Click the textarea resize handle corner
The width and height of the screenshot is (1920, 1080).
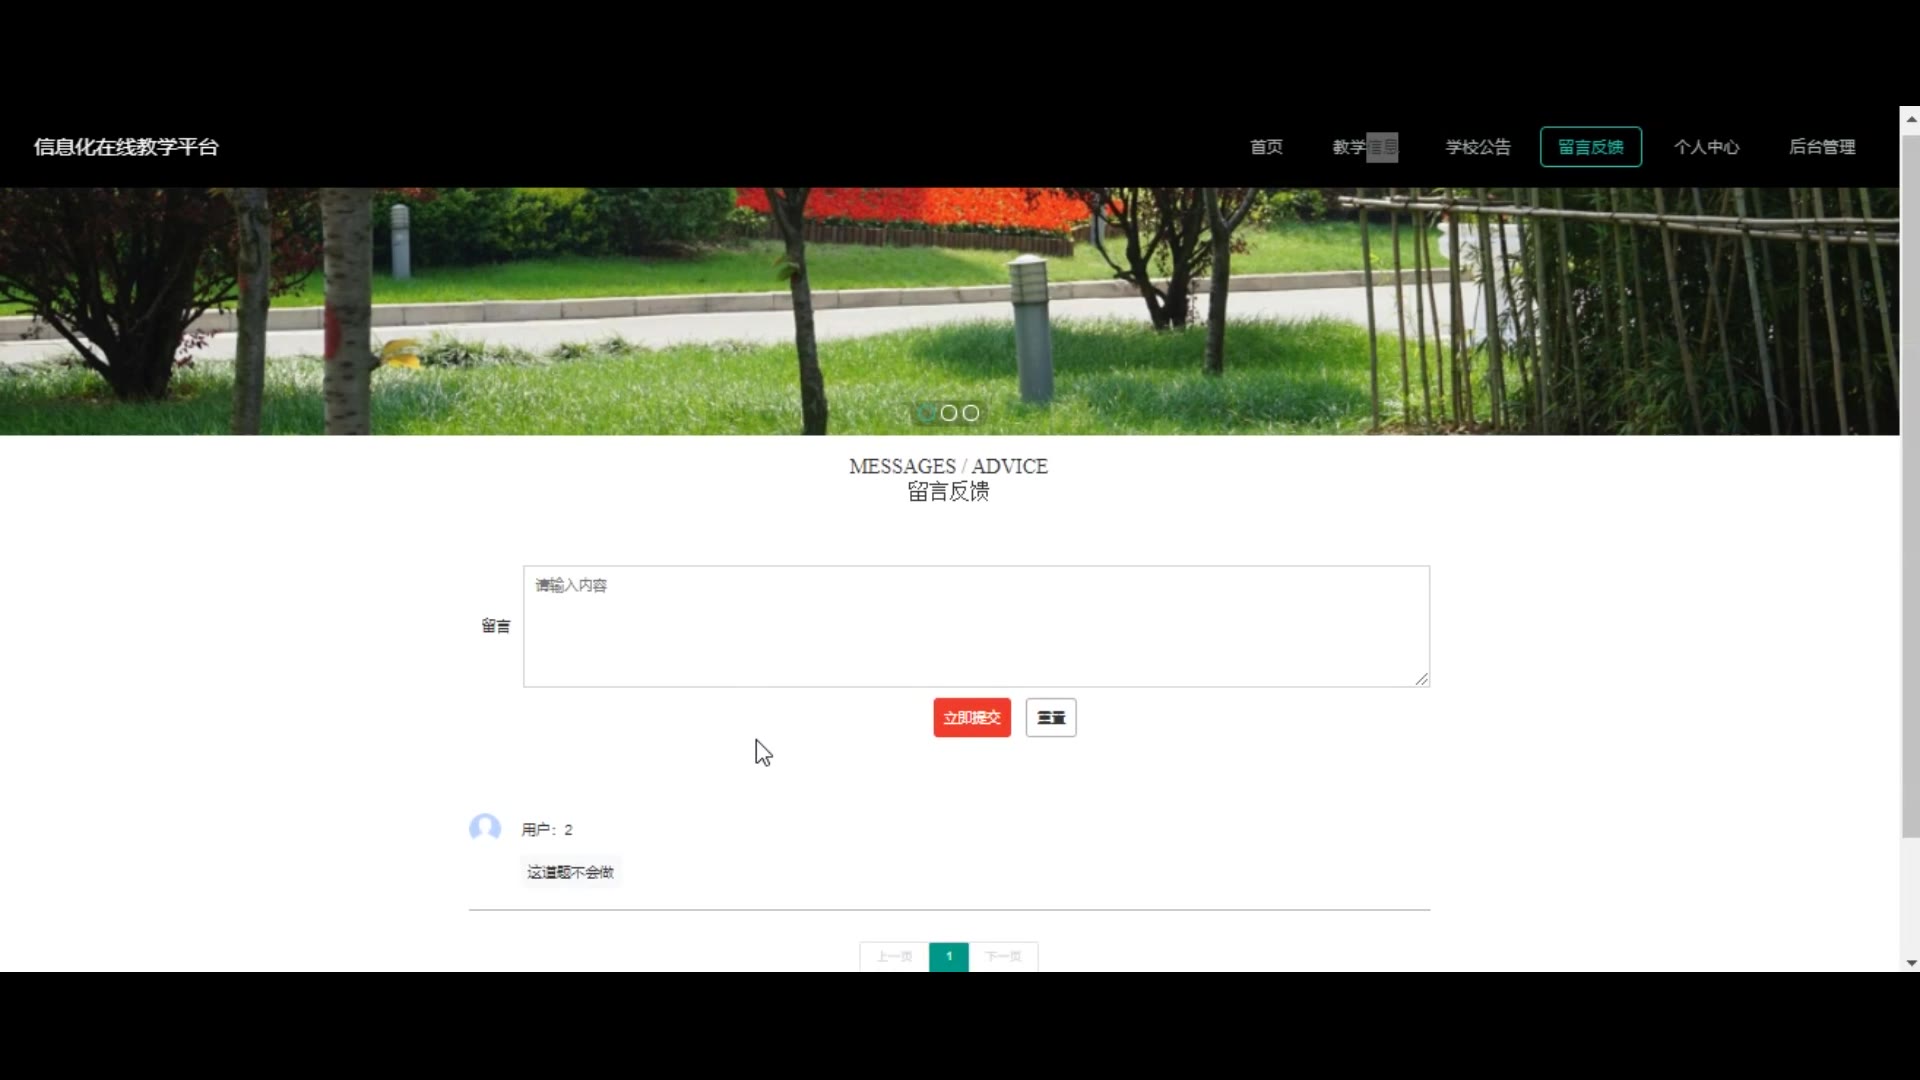[x=1421, y=679]
